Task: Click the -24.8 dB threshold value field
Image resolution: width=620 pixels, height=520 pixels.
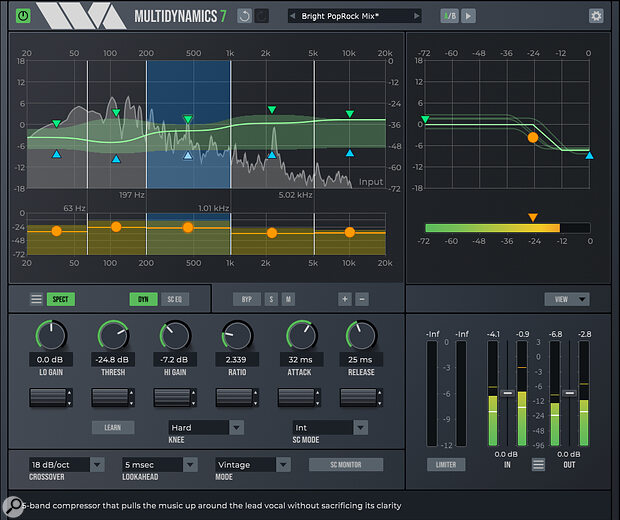Action: point(113,359)
